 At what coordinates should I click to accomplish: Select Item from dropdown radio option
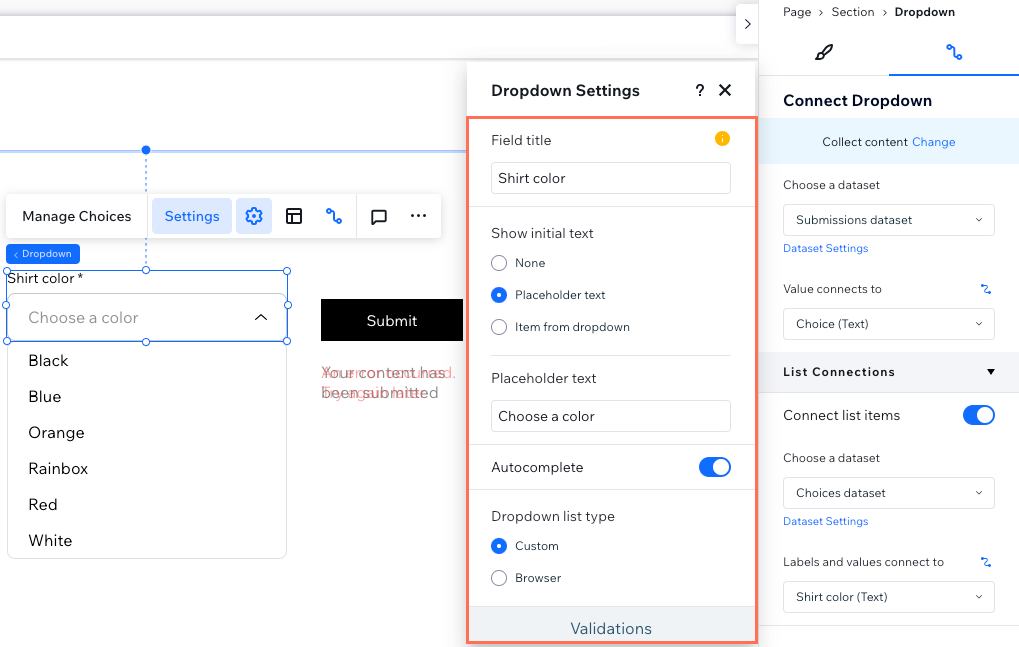(x=499, y=327)
